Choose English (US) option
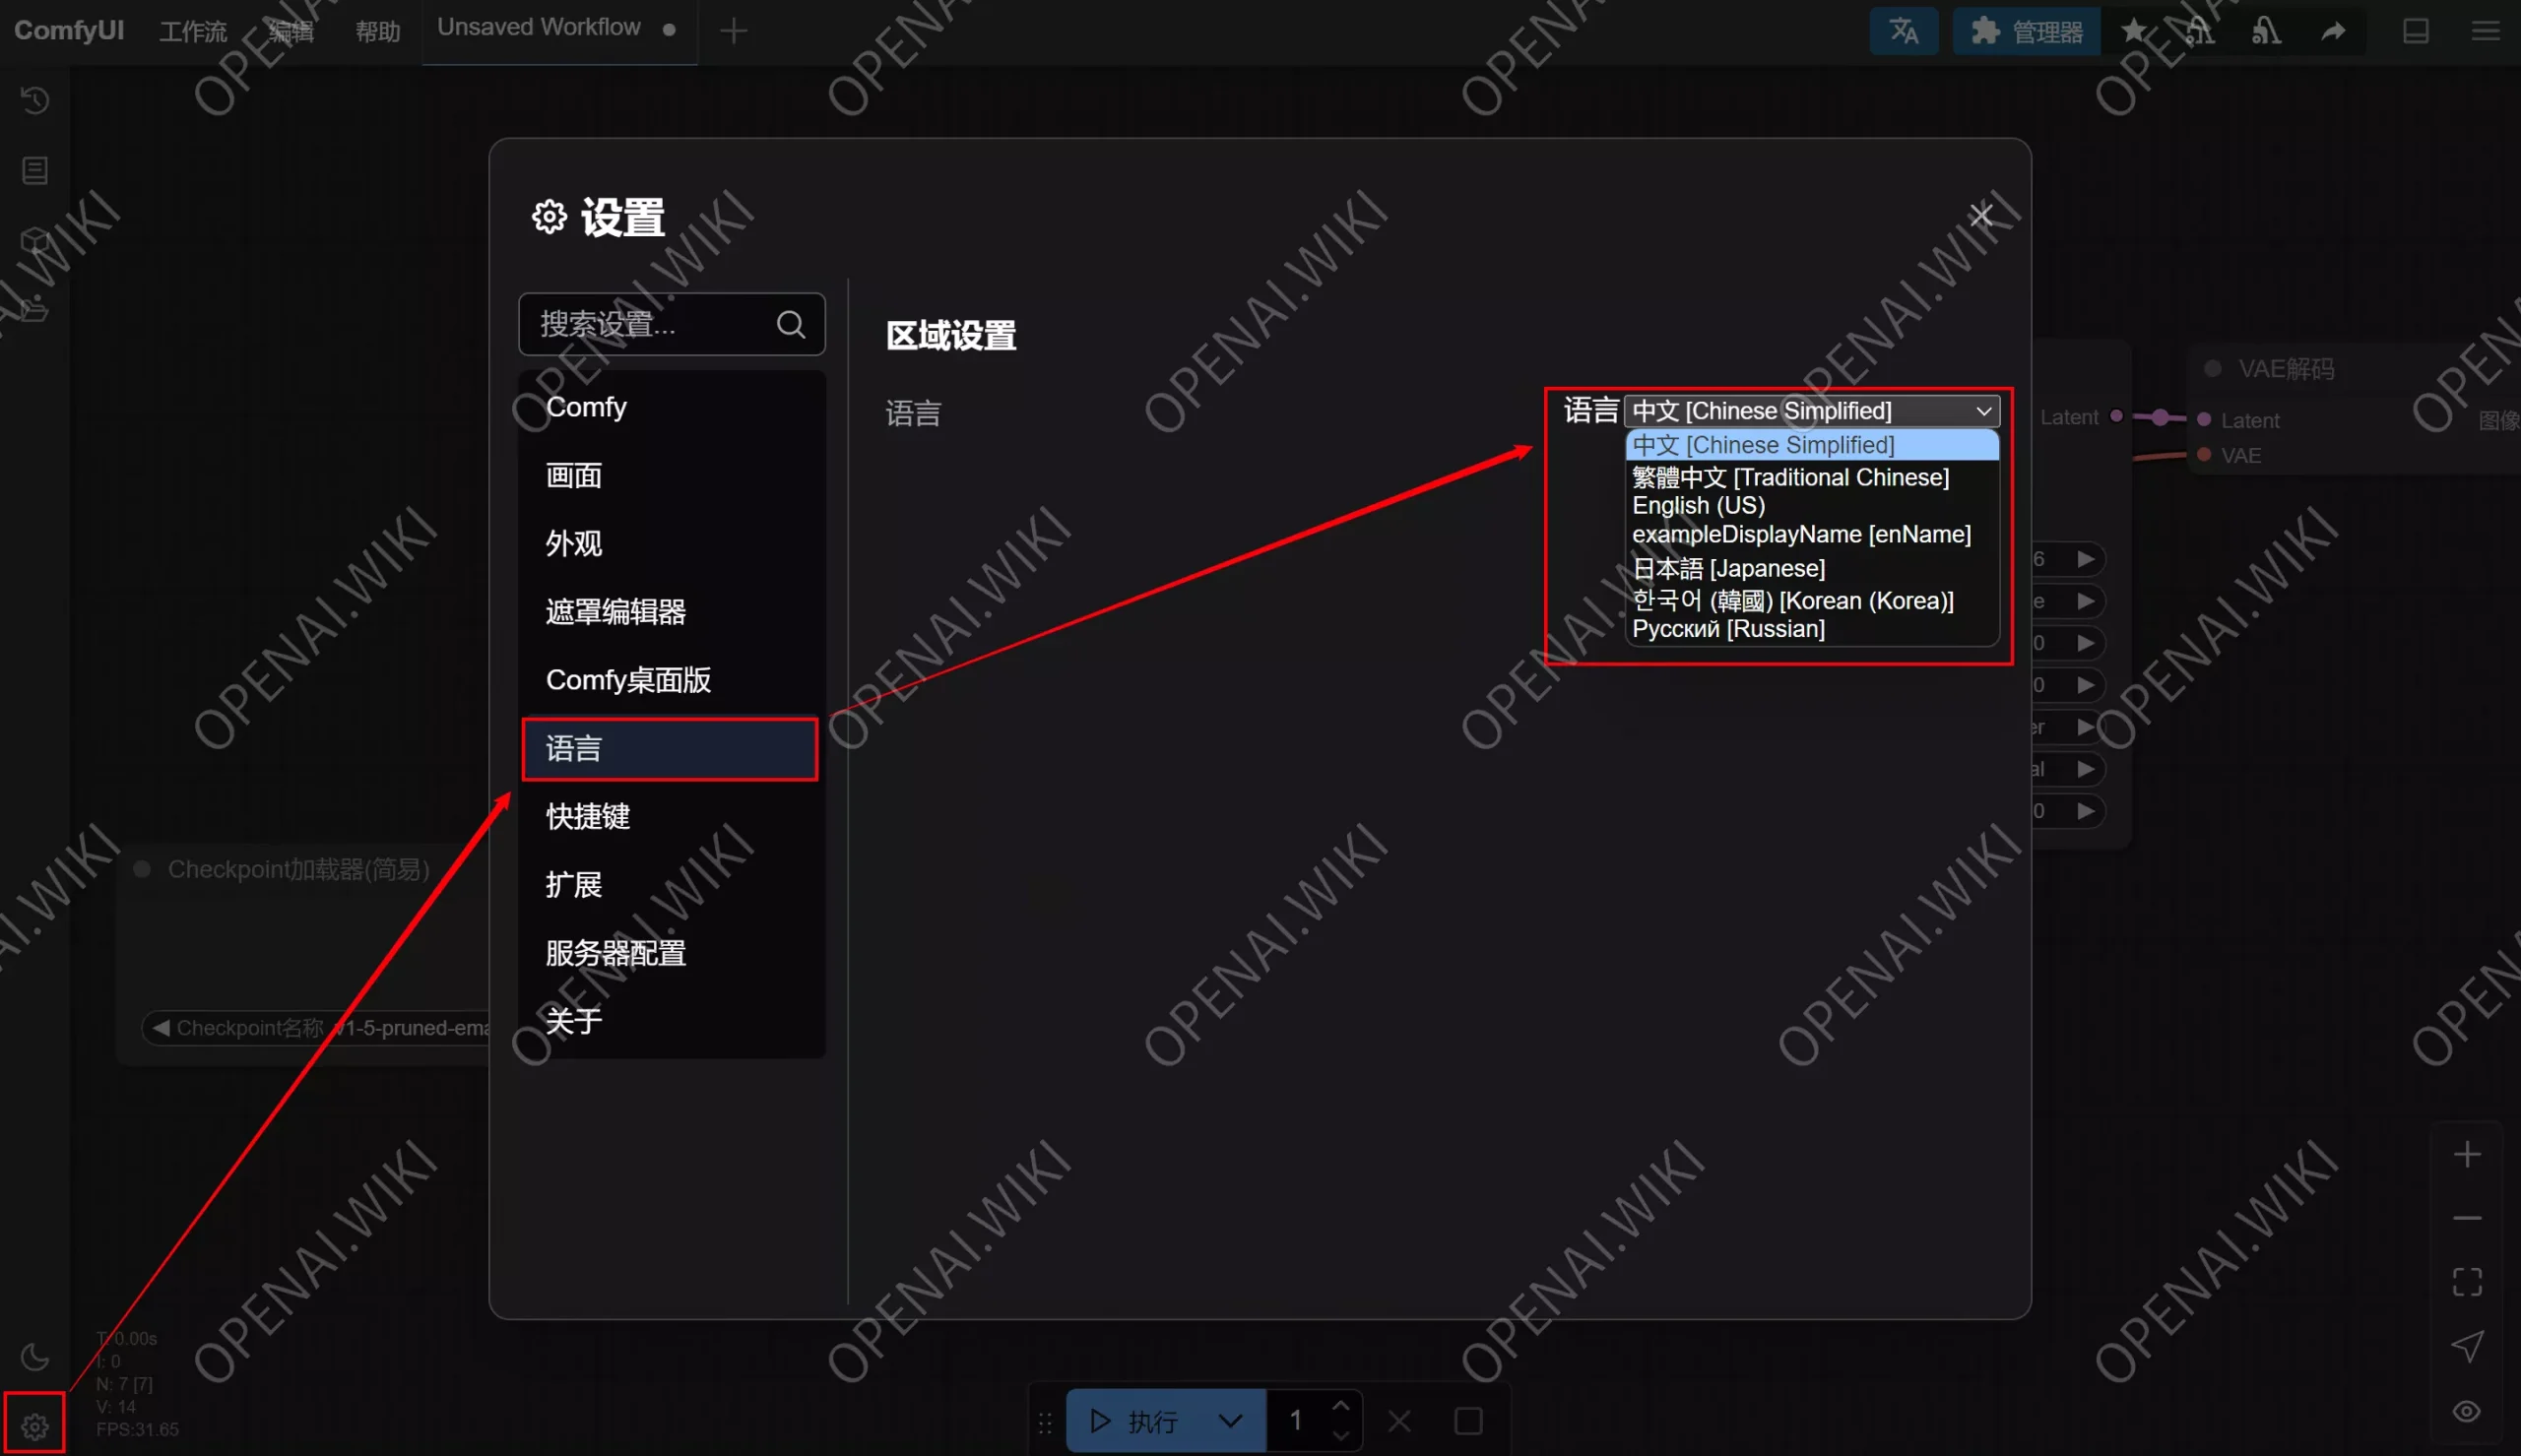 (1812, 506)
